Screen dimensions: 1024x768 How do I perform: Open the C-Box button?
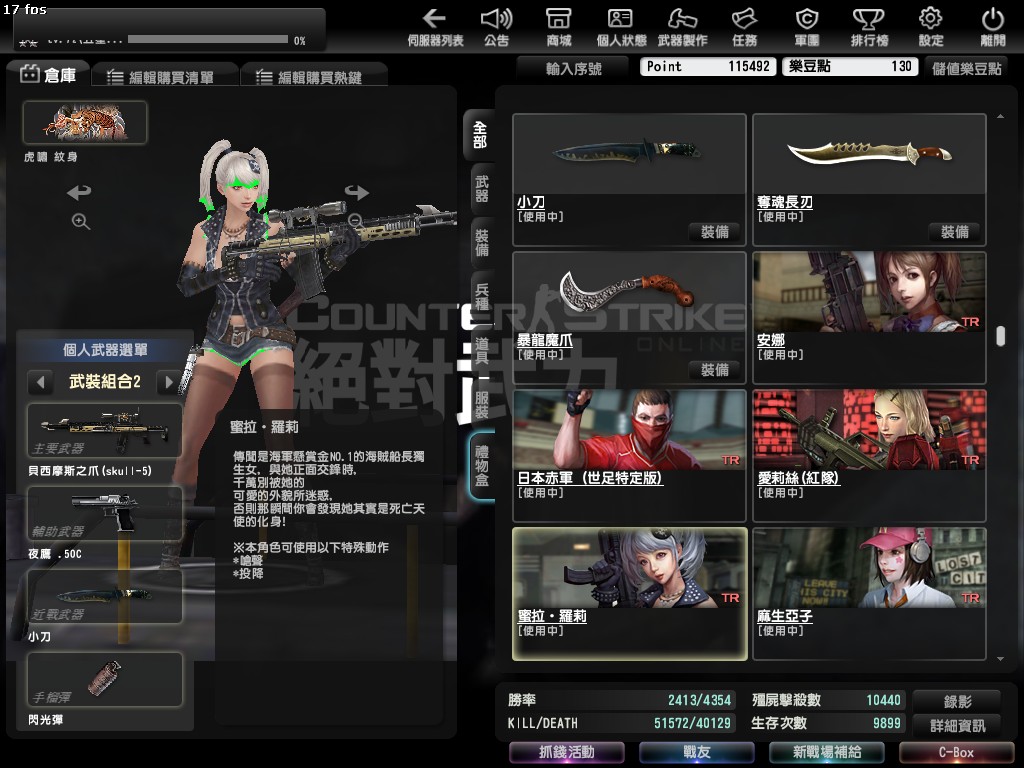pos(957,752)
